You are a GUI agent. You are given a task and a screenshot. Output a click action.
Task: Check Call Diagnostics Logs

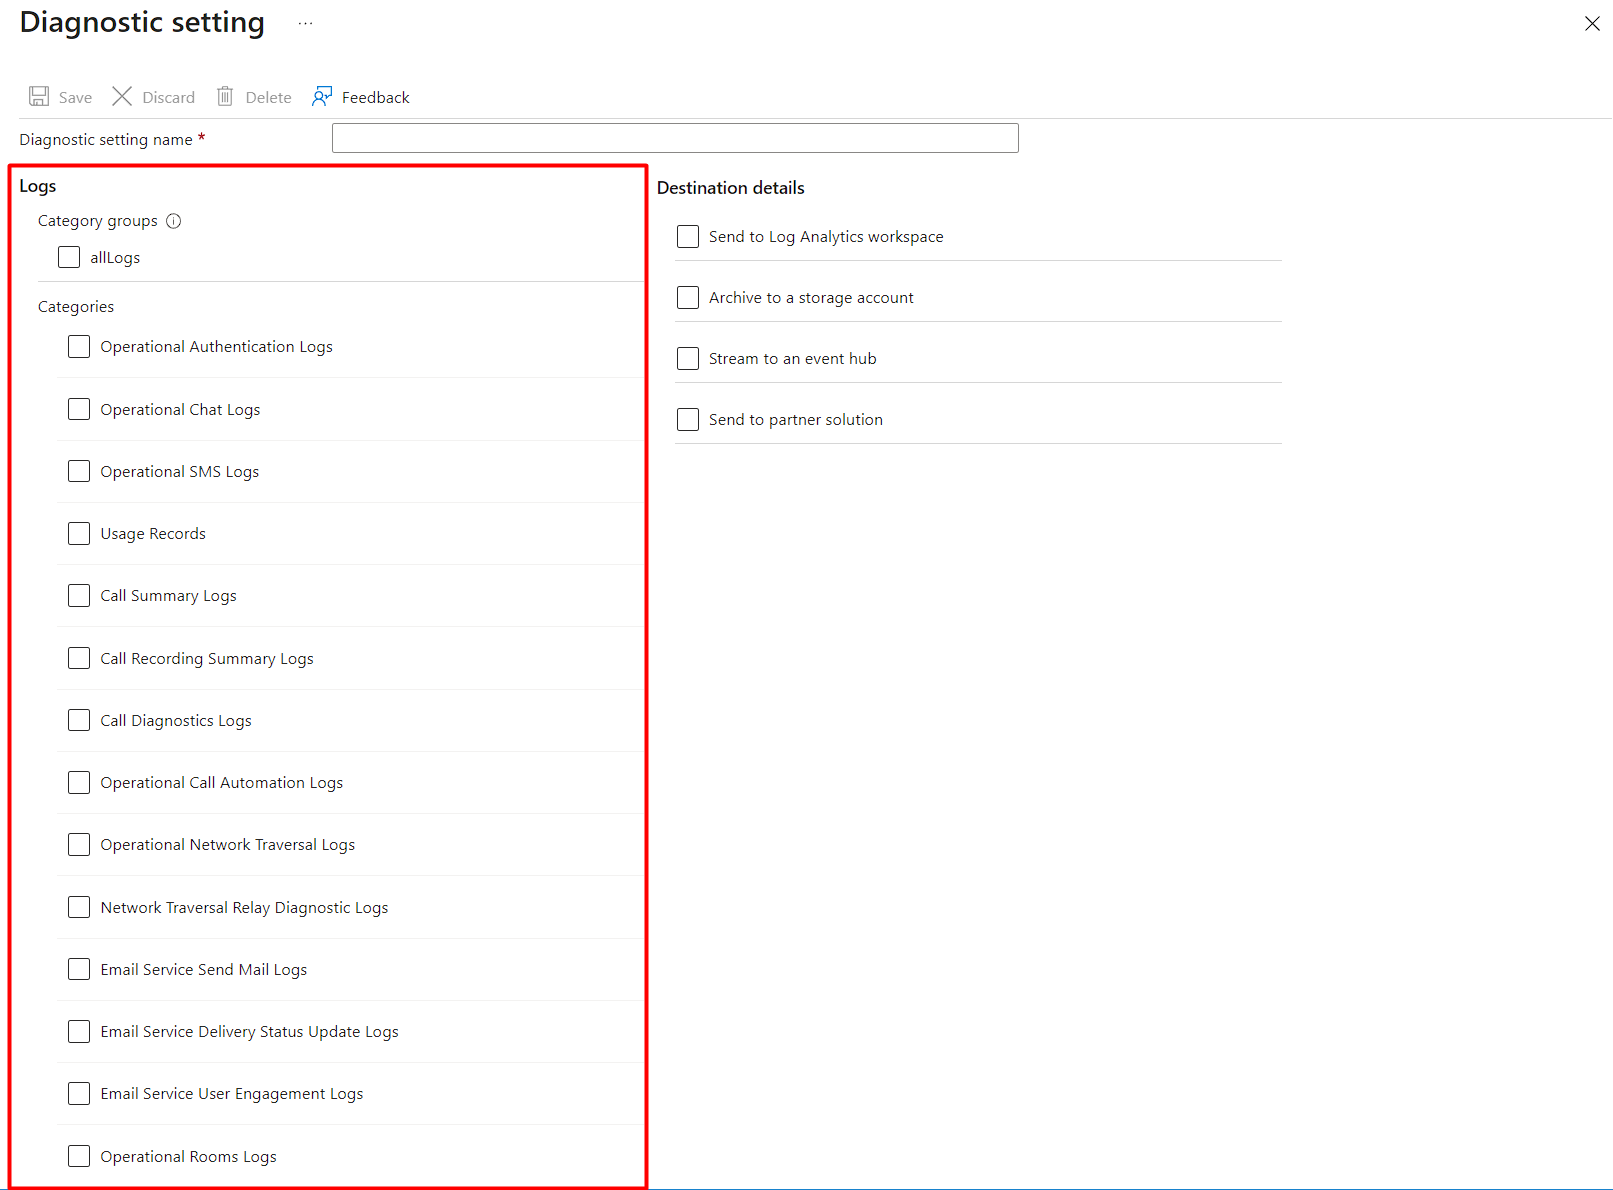(x=79, y=720)
